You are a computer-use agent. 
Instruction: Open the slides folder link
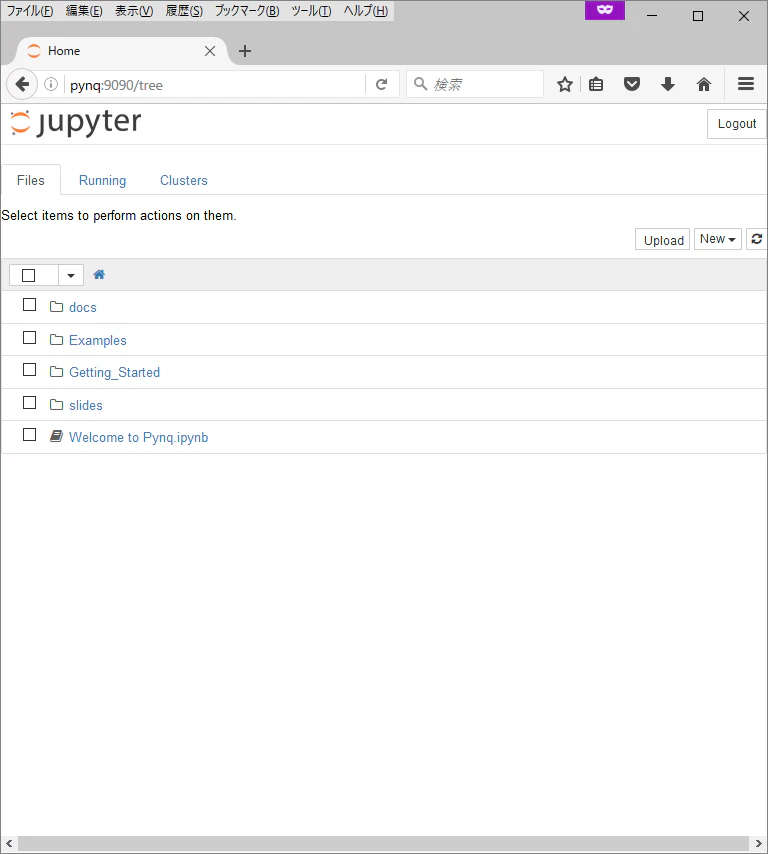coord(86,405)
